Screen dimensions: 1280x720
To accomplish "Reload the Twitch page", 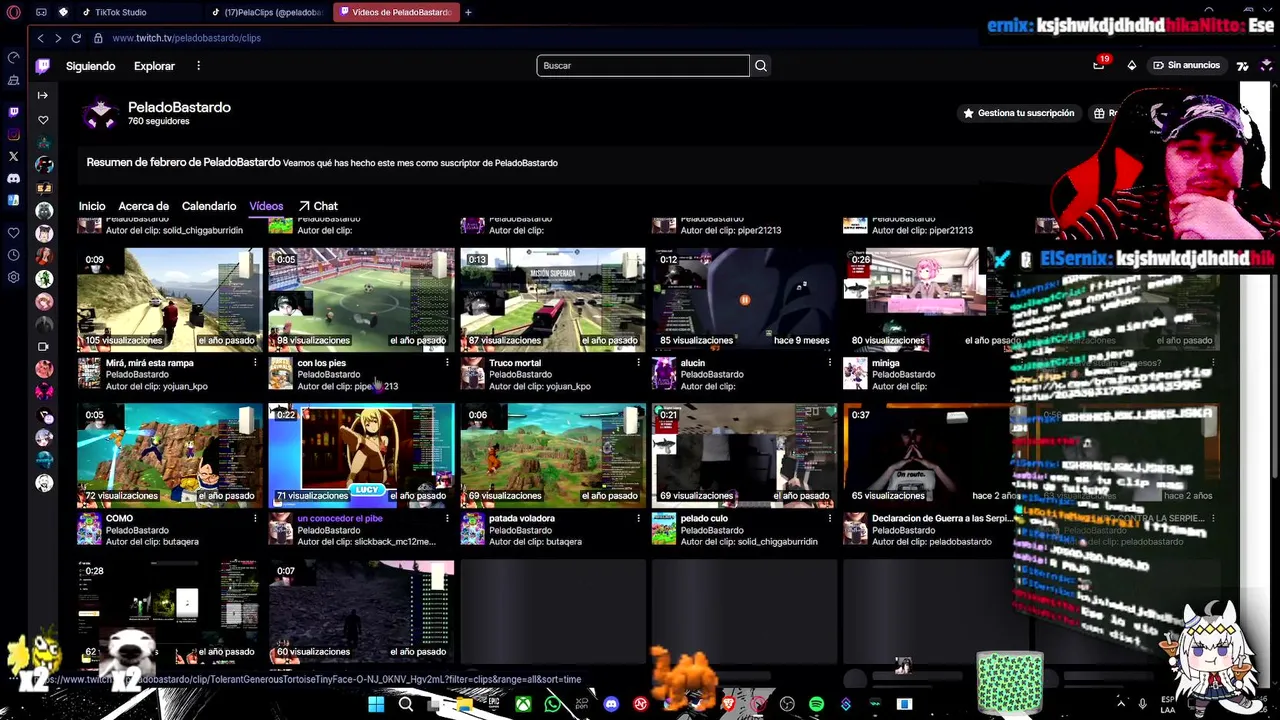I will (76, 38).
